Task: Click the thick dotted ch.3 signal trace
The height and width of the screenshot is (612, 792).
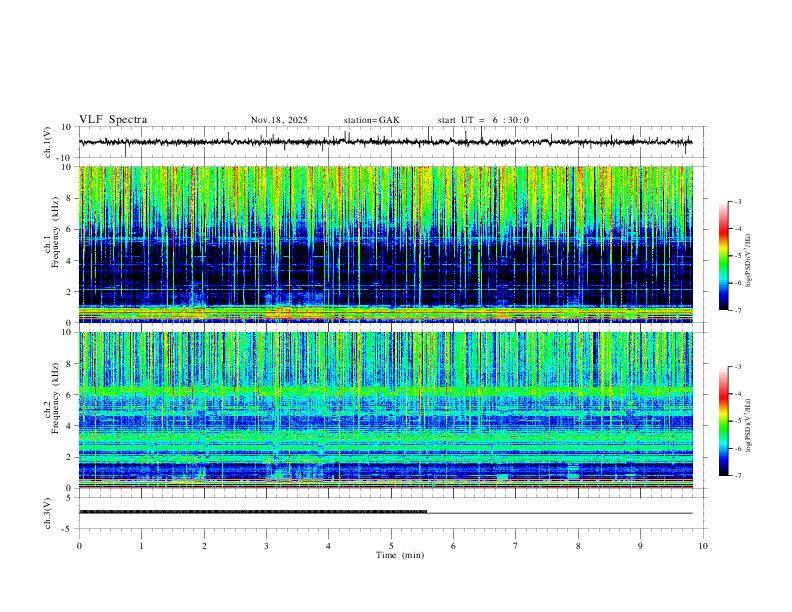Action: pyautogui.click(x=253, y=512)
